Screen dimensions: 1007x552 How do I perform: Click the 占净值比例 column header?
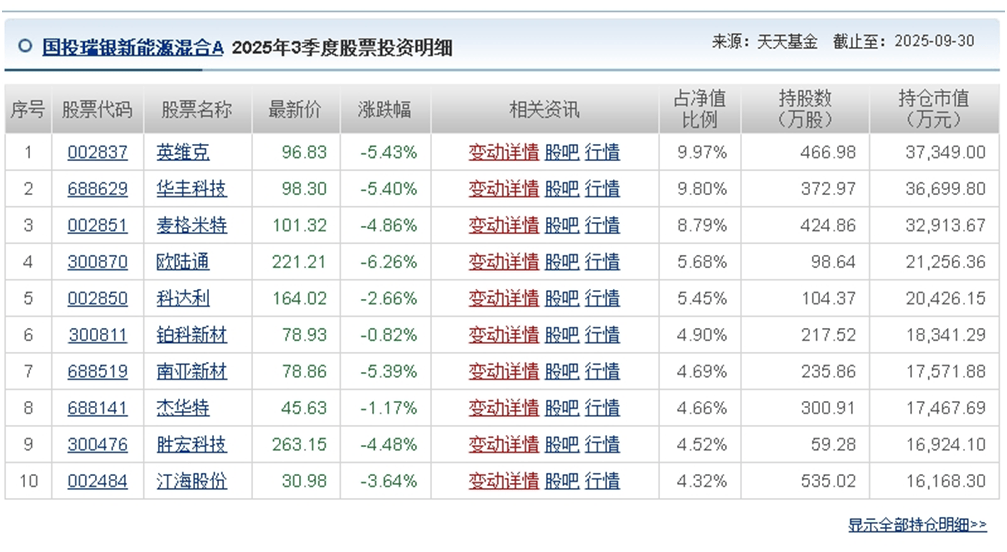click(x=699, y=109)
